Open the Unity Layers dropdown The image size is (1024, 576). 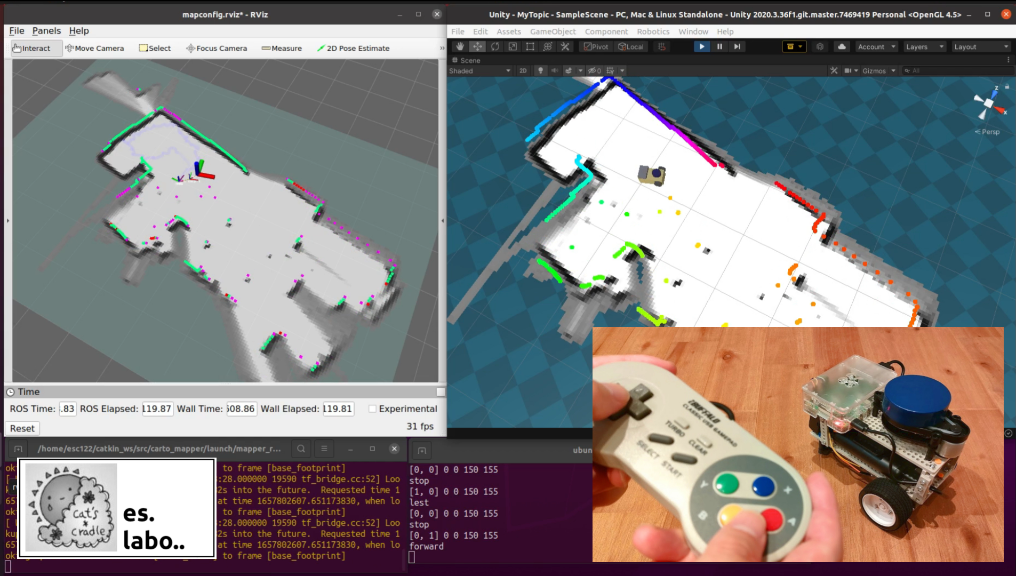[923, 46]
